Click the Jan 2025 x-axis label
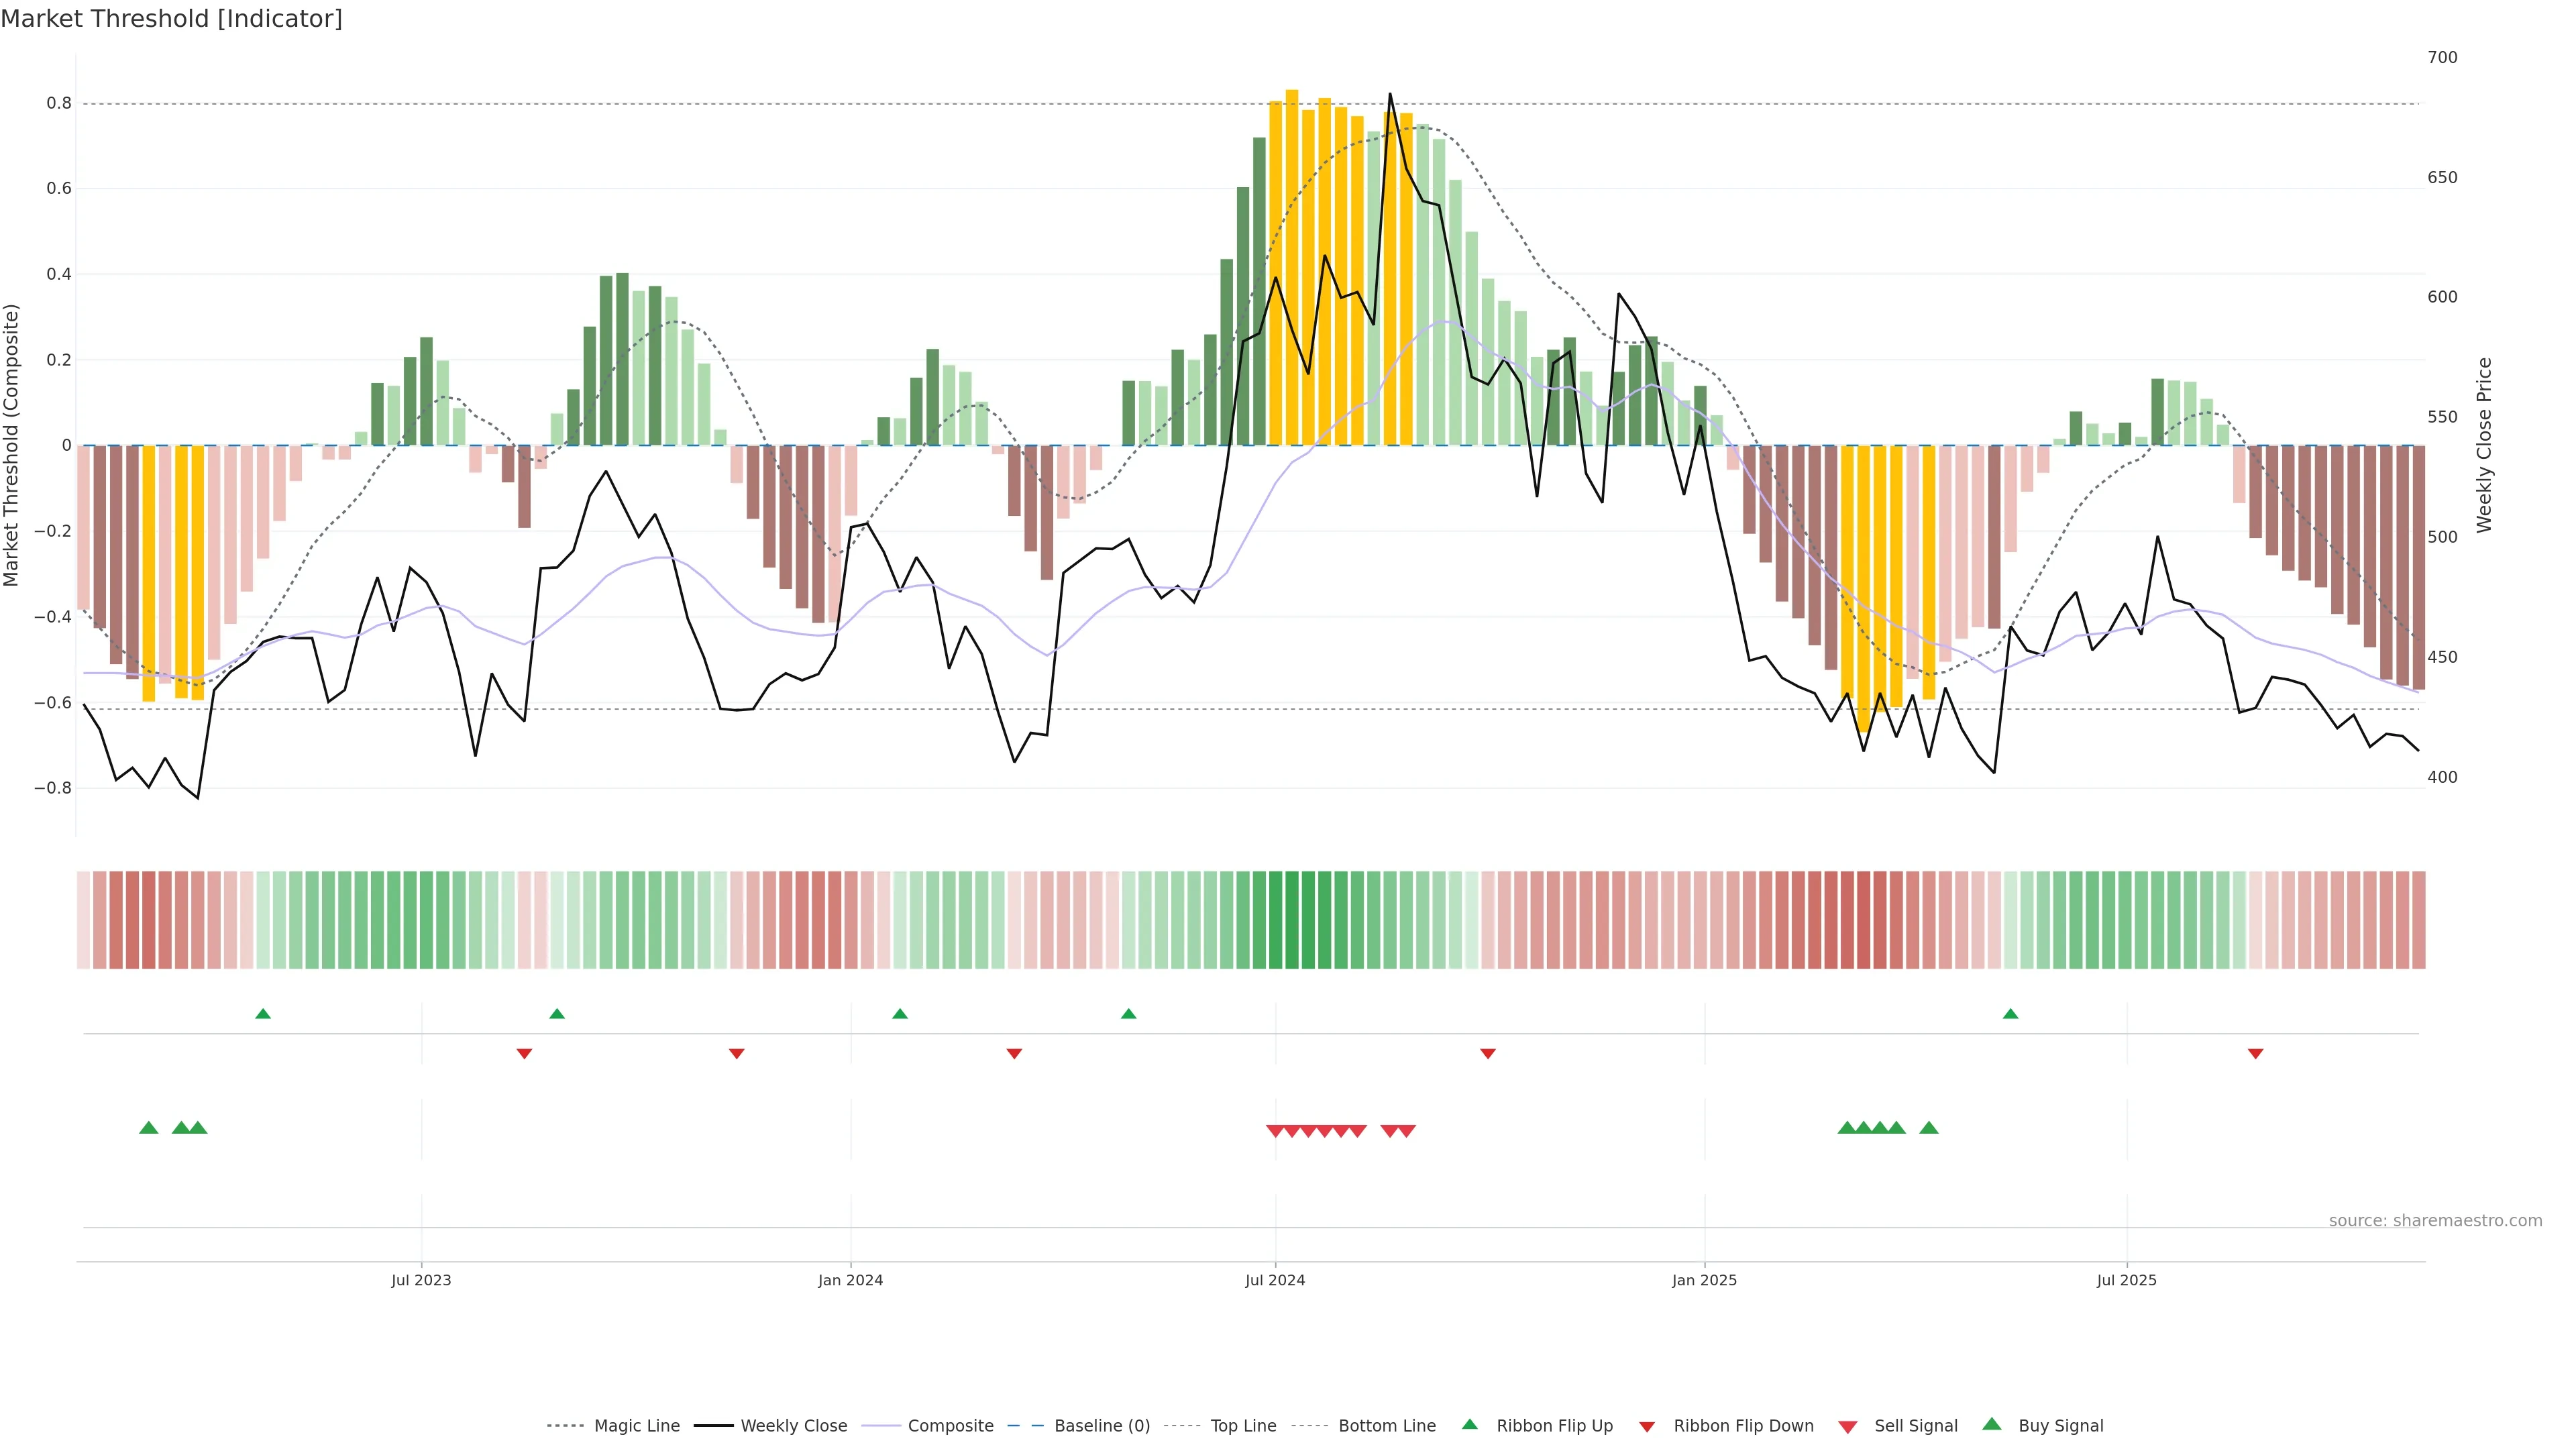This screenshot has width=2576, height=1449. coord(1704,1280)
